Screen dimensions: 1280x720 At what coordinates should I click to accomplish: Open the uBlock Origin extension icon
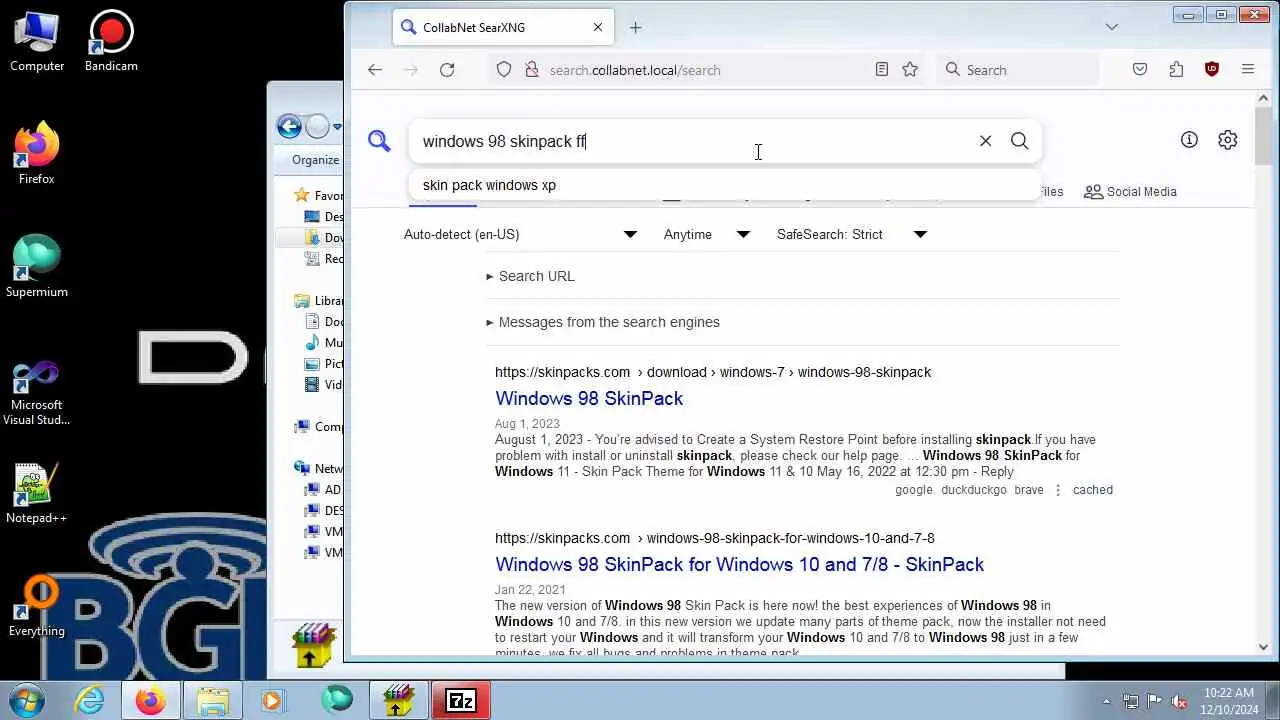click(1212, 70)
